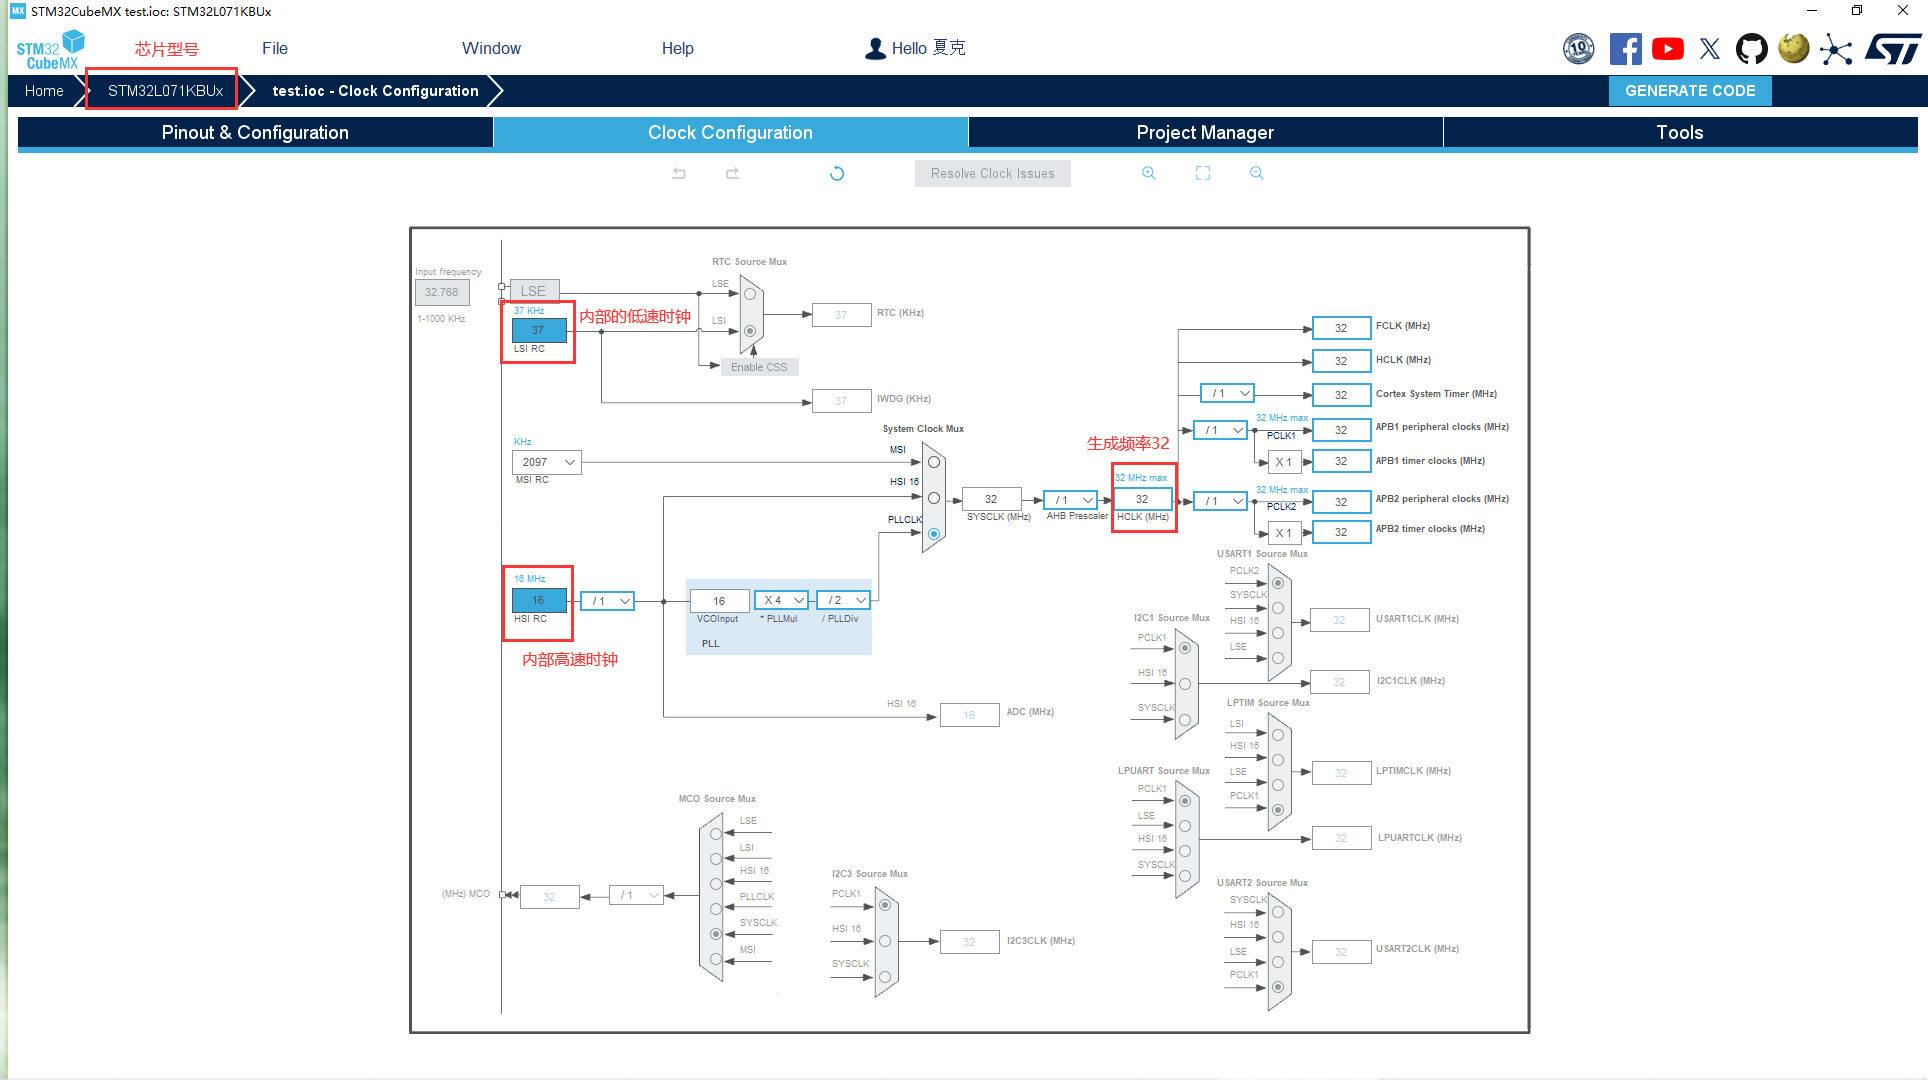The image size is (1928, 1080).
Task: Select MSI in System Clock Mux
Action: pyautogui.click(x=934, y=462)
